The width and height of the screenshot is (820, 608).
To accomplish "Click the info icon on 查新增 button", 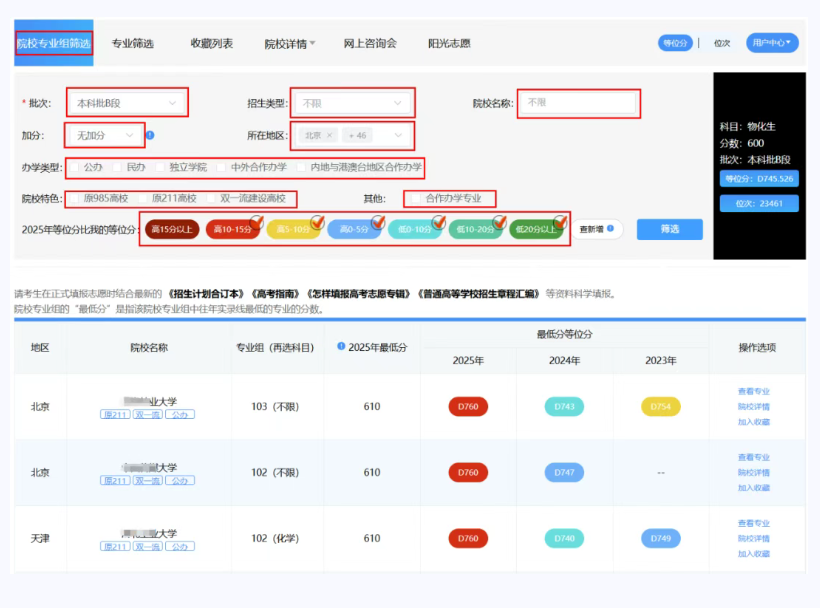I will tap(610, 228).
